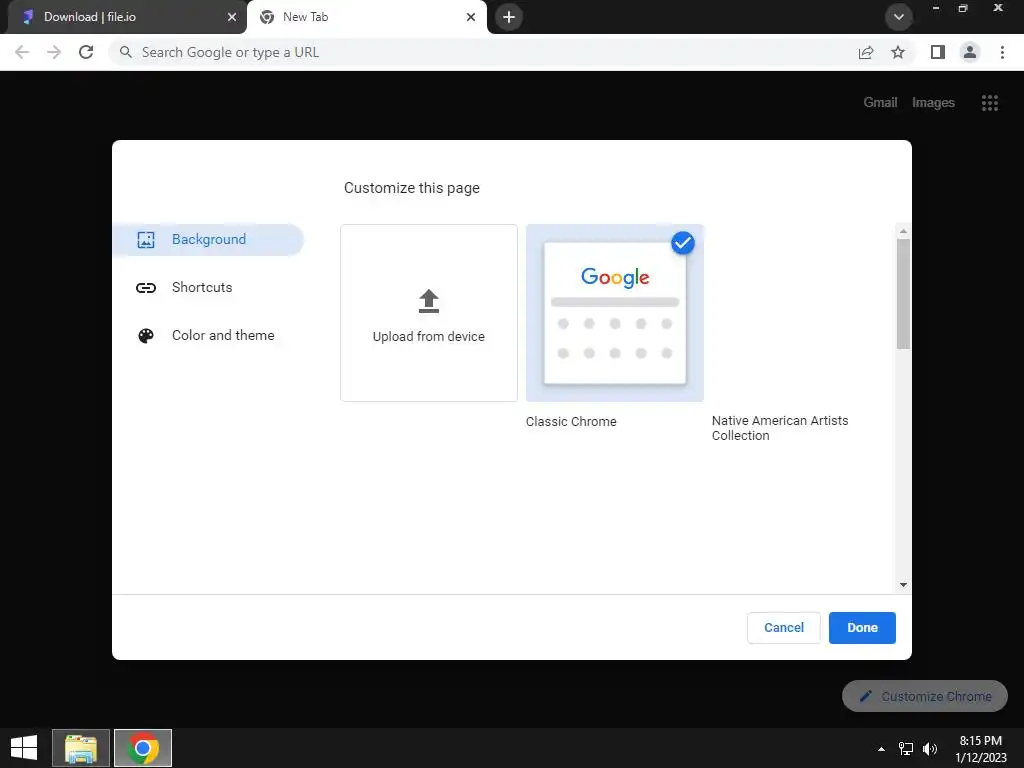Click the dialog scrollbar thumb
Viewport: 1024px width, 768px height.
(903, 294)
